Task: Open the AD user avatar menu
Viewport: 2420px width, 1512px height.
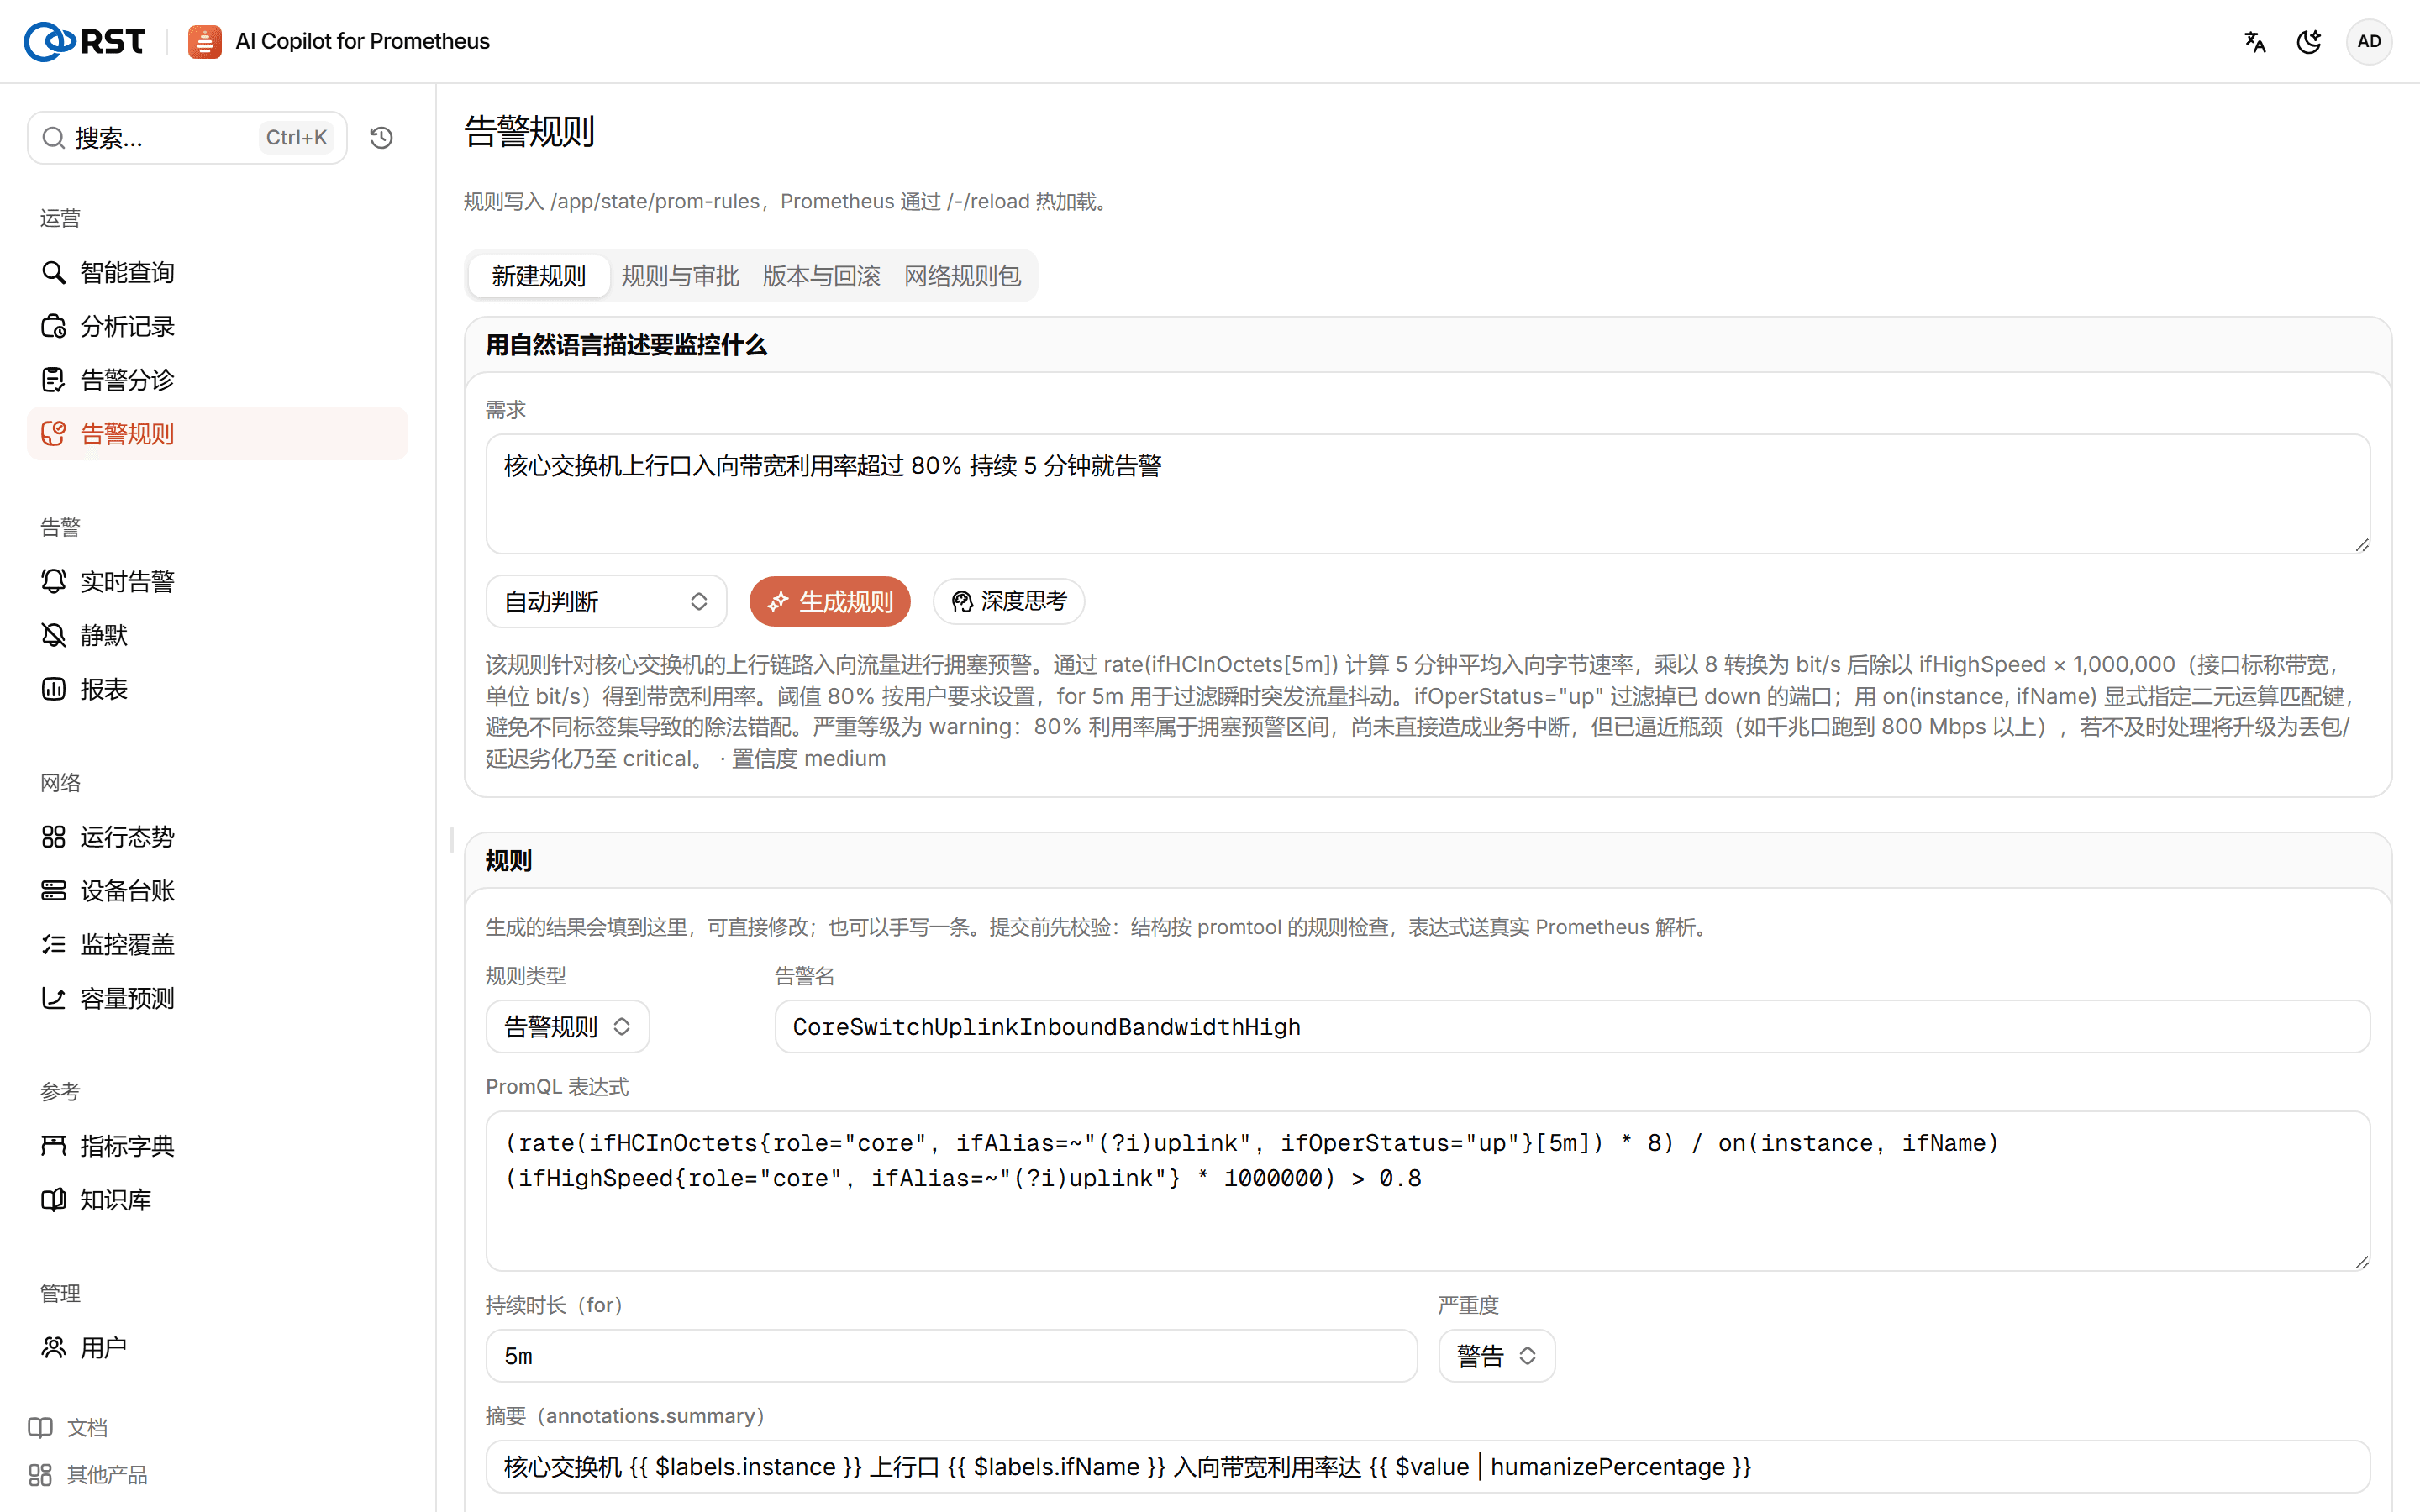Action: tap(2369, 41)
